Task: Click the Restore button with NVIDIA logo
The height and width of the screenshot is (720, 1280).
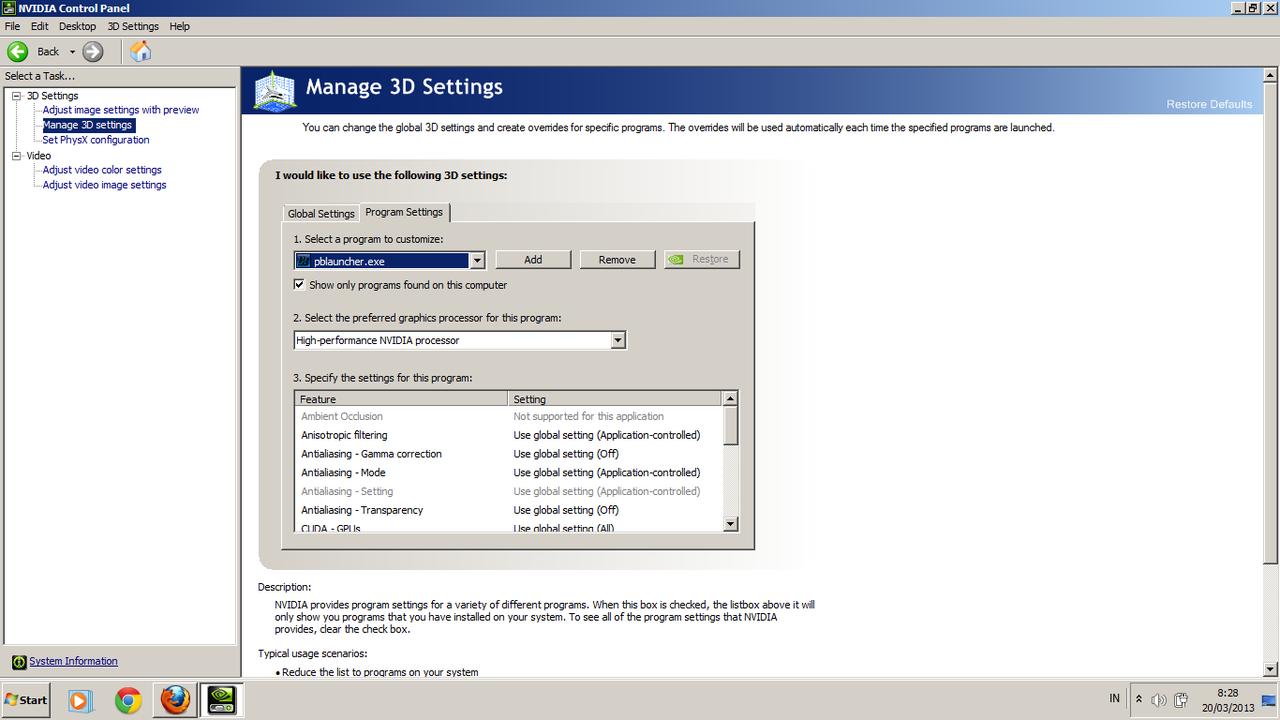Action: (702, 259)
